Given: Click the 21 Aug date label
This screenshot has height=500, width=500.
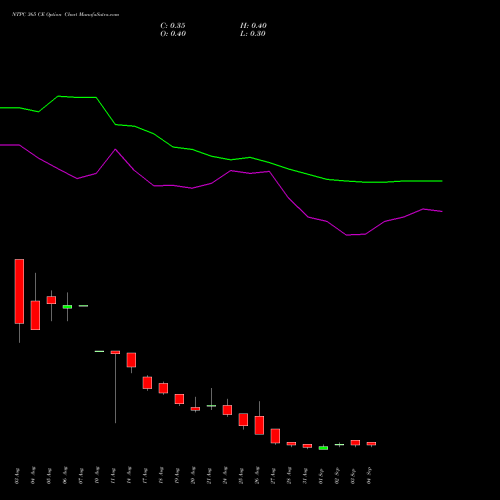Looking at the screenshot, I should point(209,476).
